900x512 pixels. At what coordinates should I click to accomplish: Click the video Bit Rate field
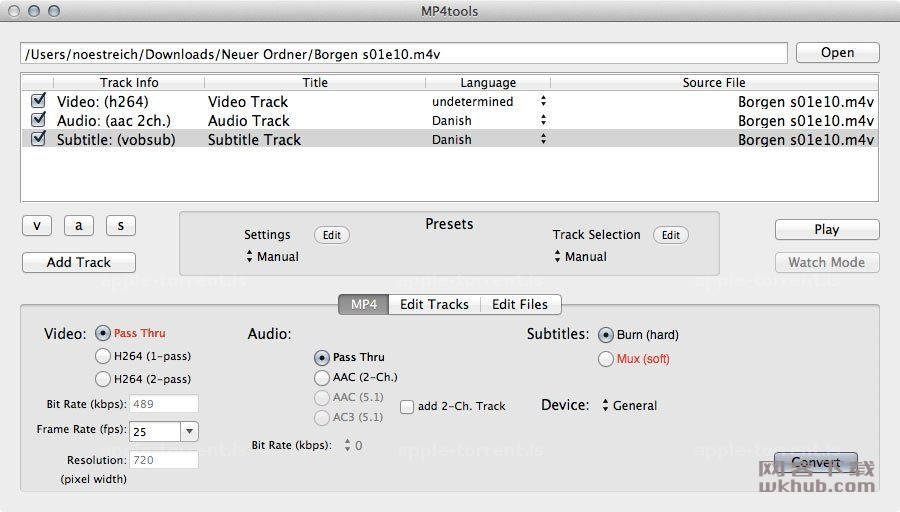164,404
